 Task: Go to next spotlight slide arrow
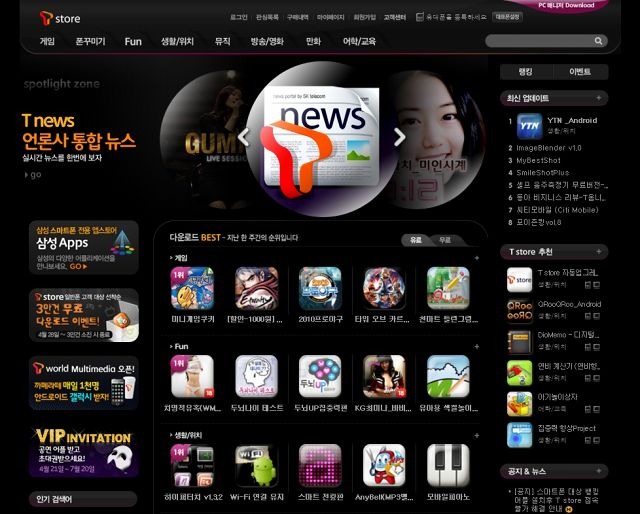tap(400, 137)
